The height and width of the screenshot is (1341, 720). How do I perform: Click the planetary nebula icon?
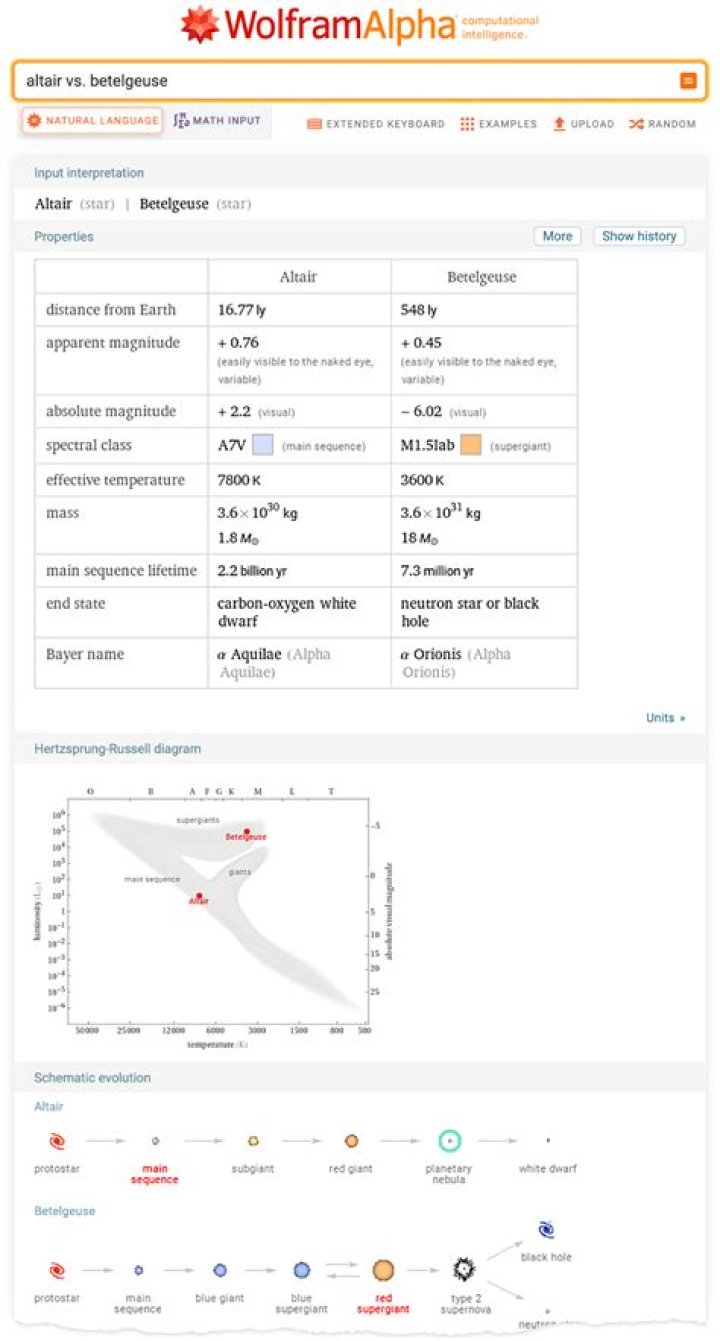pyautogui.click(x=450, y=1140)
